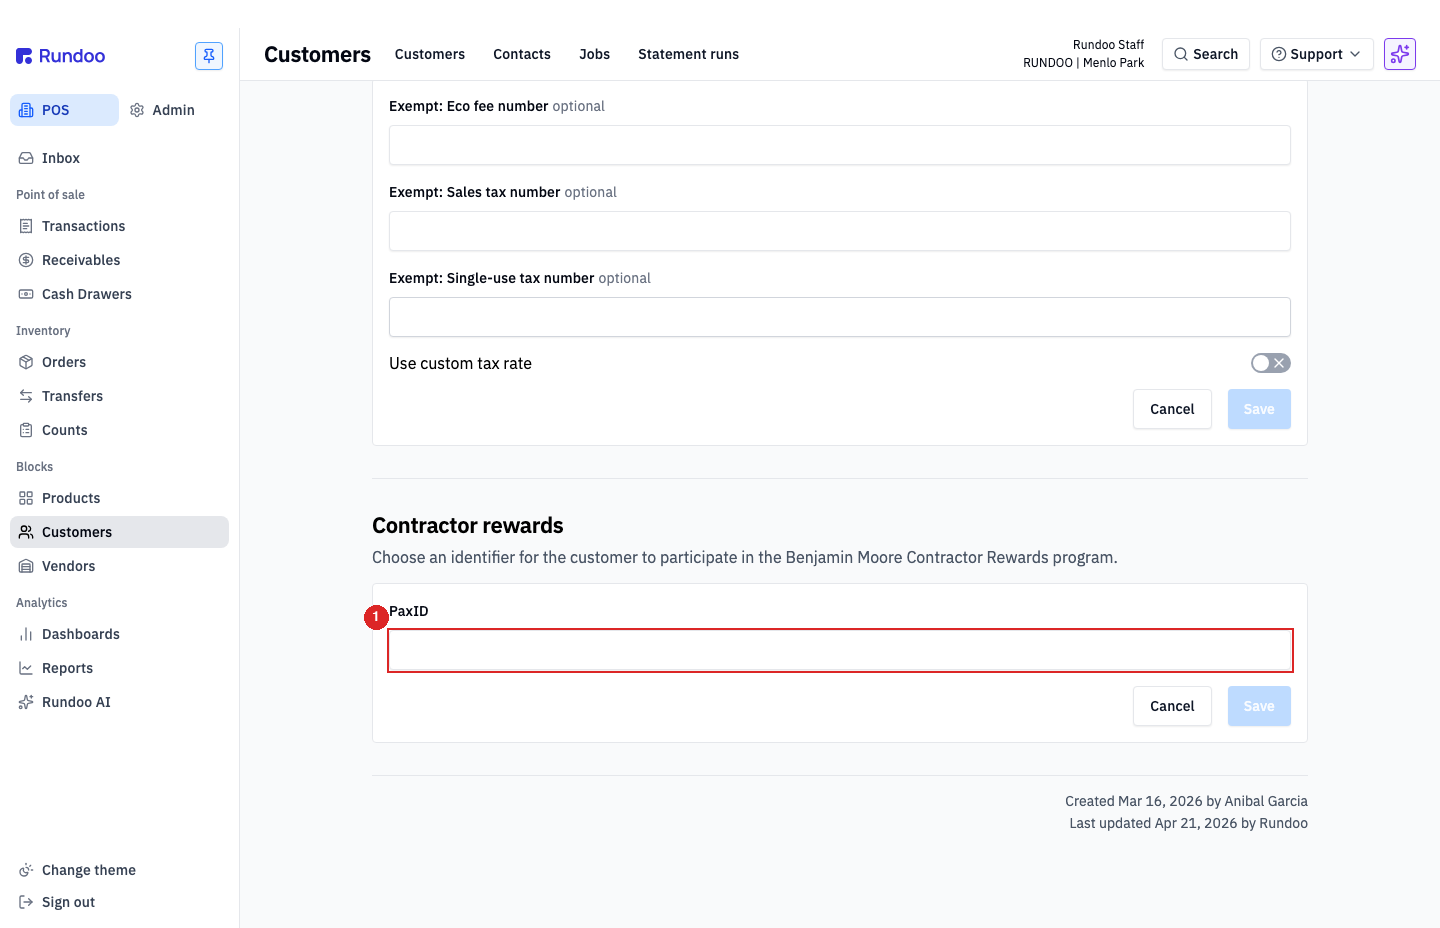Click the Rundoo logo
This screenshot has width=1440, height=928.
click(x=61, y=56)
